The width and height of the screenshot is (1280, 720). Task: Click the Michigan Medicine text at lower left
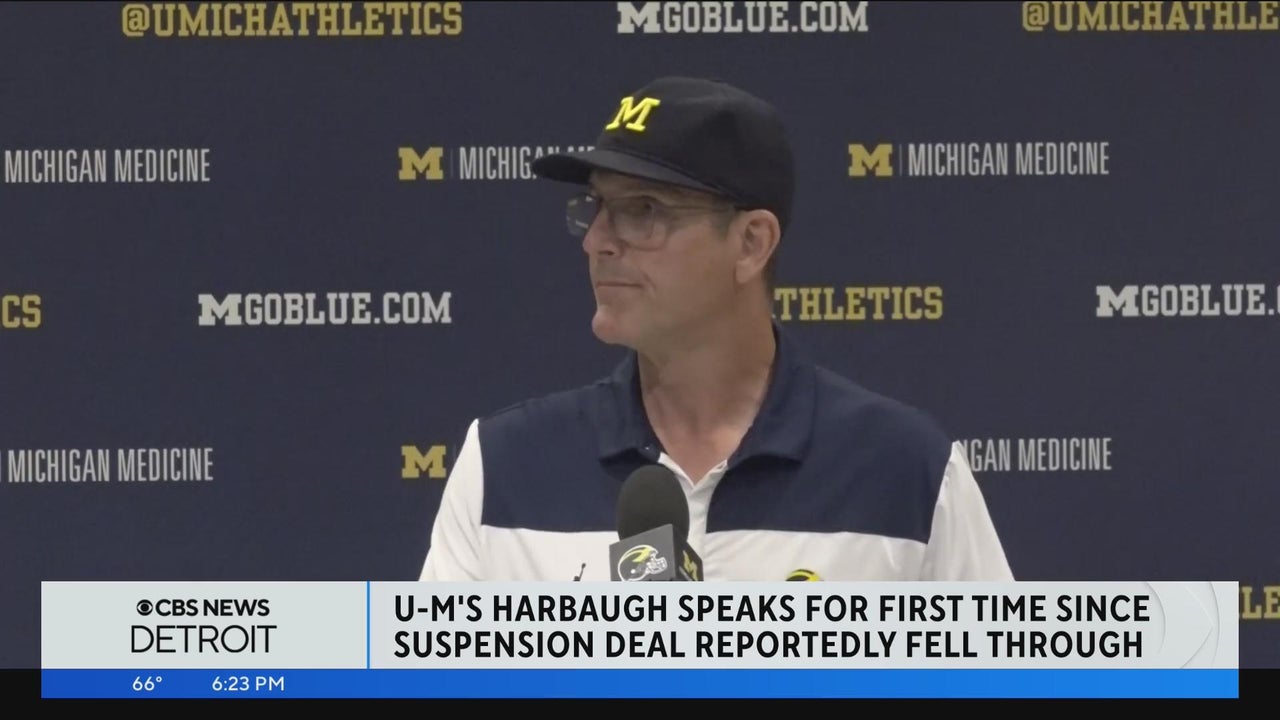tap(107, 465)
